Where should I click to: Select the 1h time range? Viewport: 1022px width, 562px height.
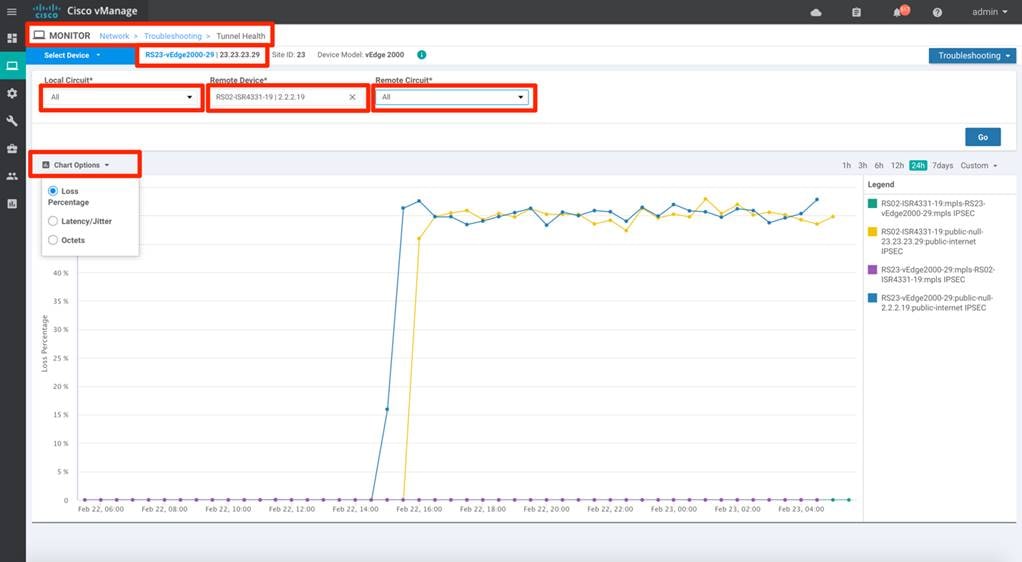pos(846,166)
